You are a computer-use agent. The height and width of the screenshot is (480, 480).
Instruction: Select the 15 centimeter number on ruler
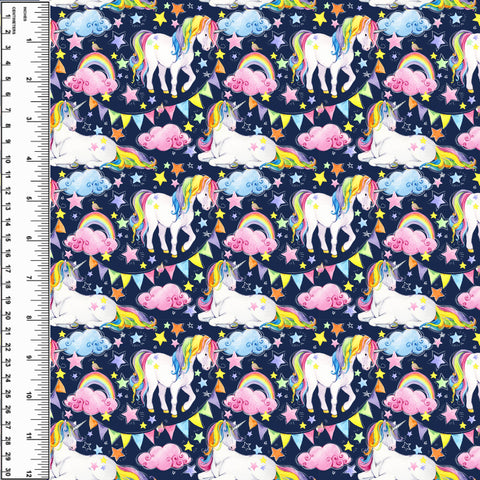[x=8, y=238]
